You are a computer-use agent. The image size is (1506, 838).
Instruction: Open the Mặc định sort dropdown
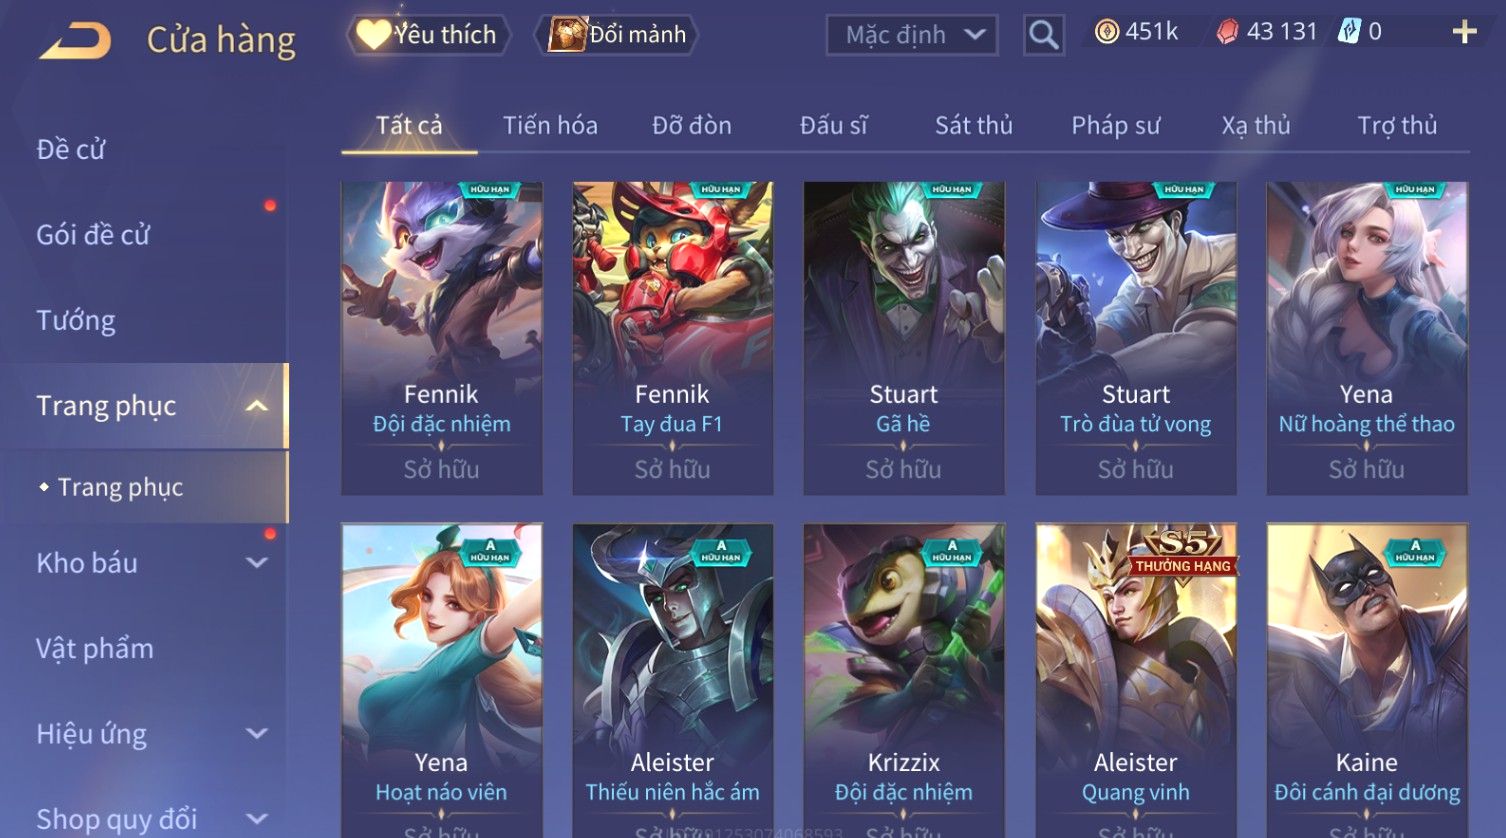coord(912,36)
